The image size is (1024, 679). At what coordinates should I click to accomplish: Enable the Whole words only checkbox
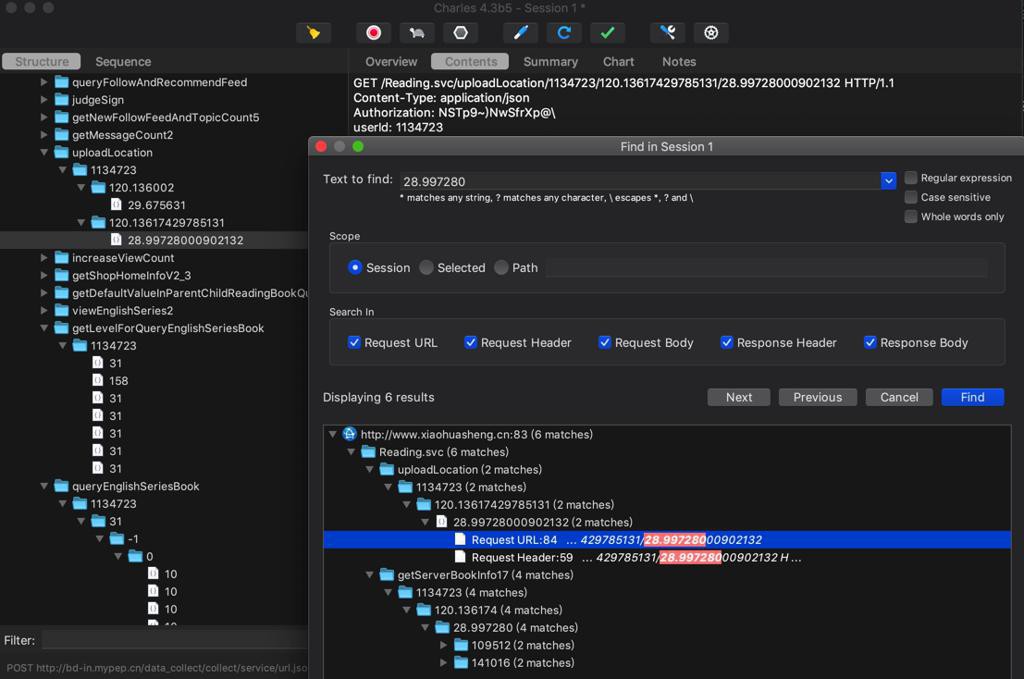pos(910,217)
